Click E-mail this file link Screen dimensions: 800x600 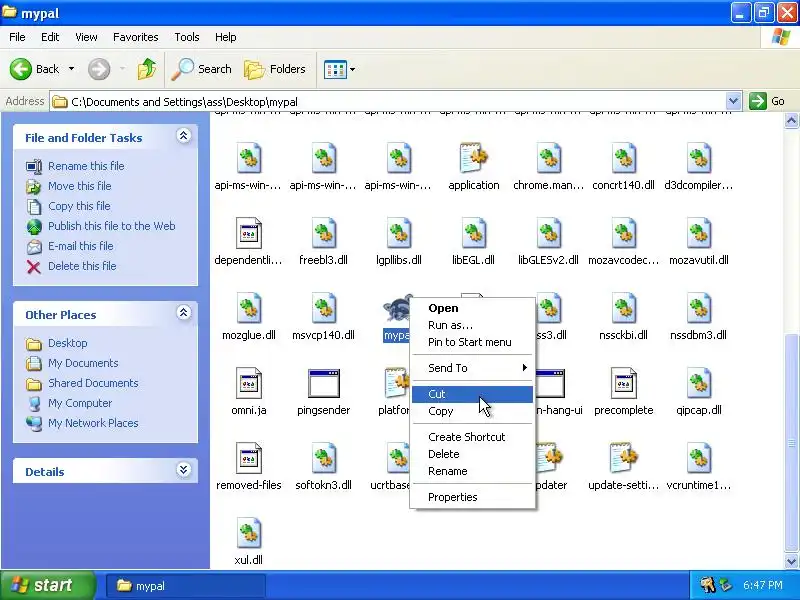tap(81, 246)
